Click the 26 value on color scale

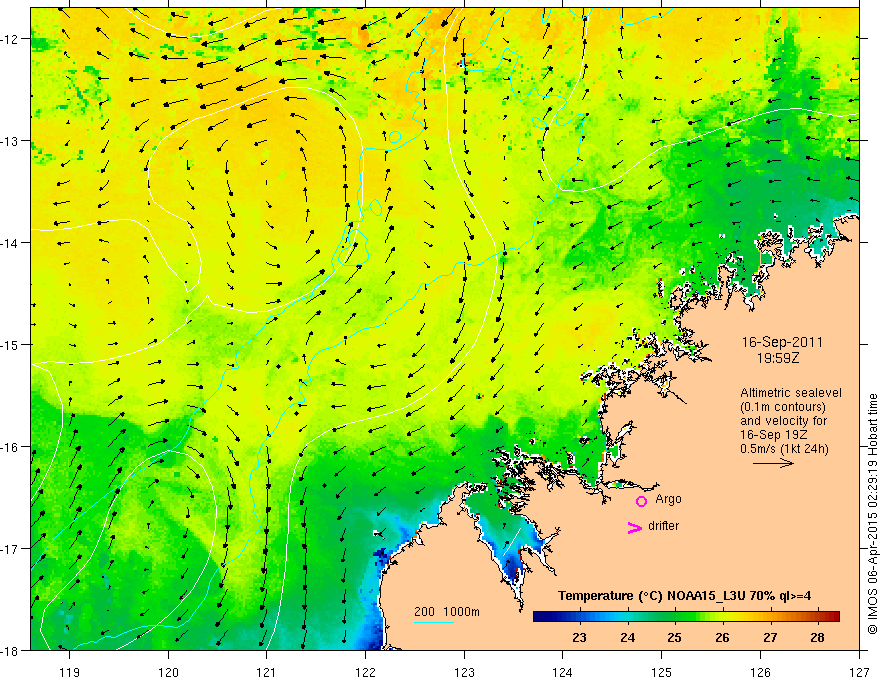(x=722, y=637)
